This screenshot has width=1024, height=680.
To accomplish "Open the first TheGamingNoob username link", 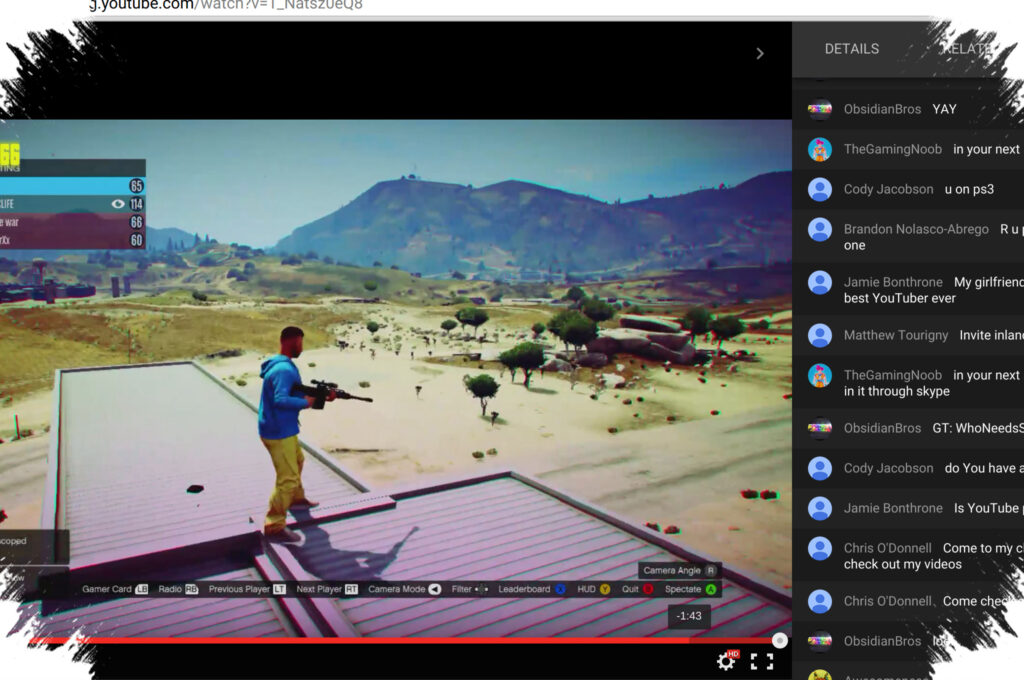I will tap(893, 149).
